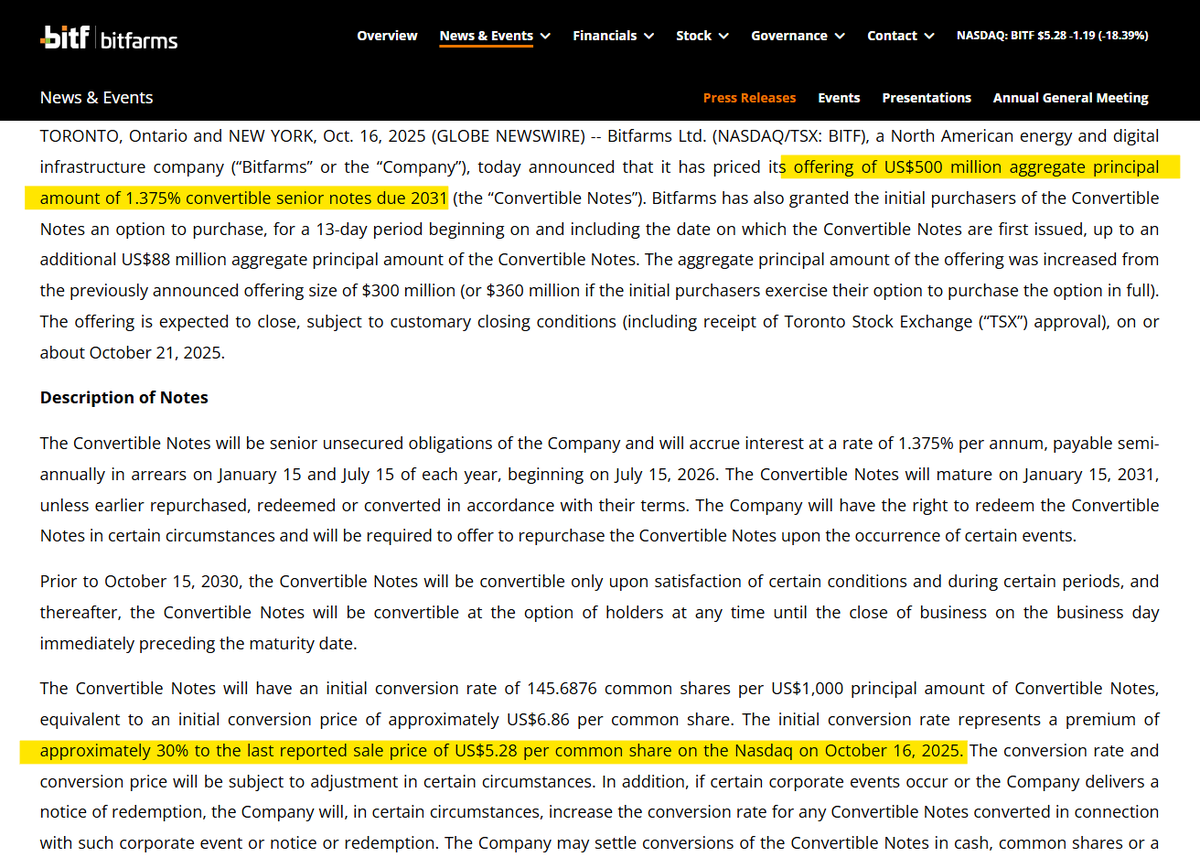This screenshot has height=857, width=1200.
Task: Click the highlighted text 'offering of US$500 million aggregate principal'
Action: tap(976, 167)
